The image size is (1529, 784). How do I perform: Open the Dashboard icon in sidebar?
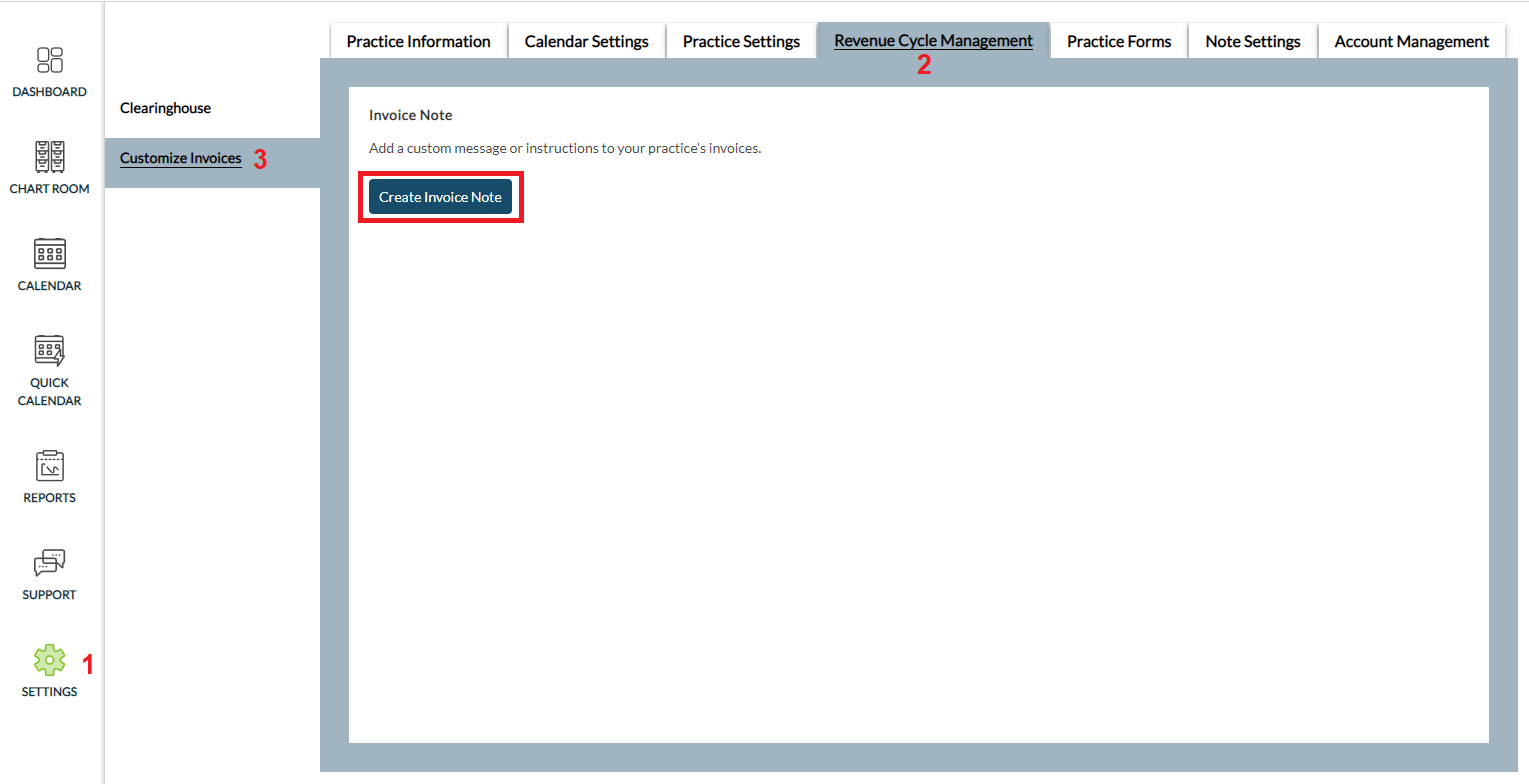click(49, 60)
